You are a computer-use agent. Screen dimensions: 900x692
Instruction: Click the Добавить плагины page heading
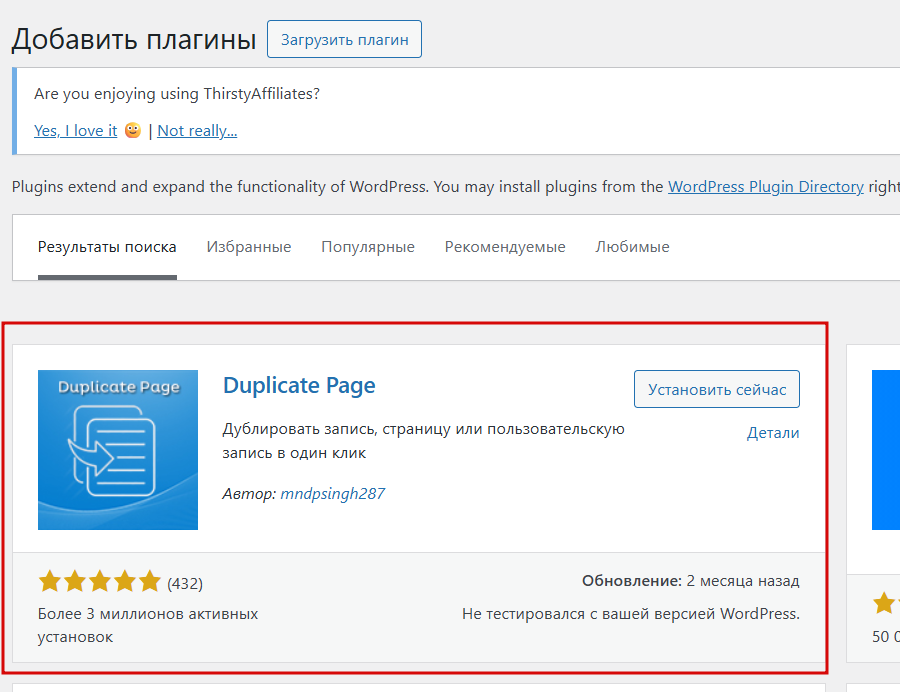coord(134,40)
